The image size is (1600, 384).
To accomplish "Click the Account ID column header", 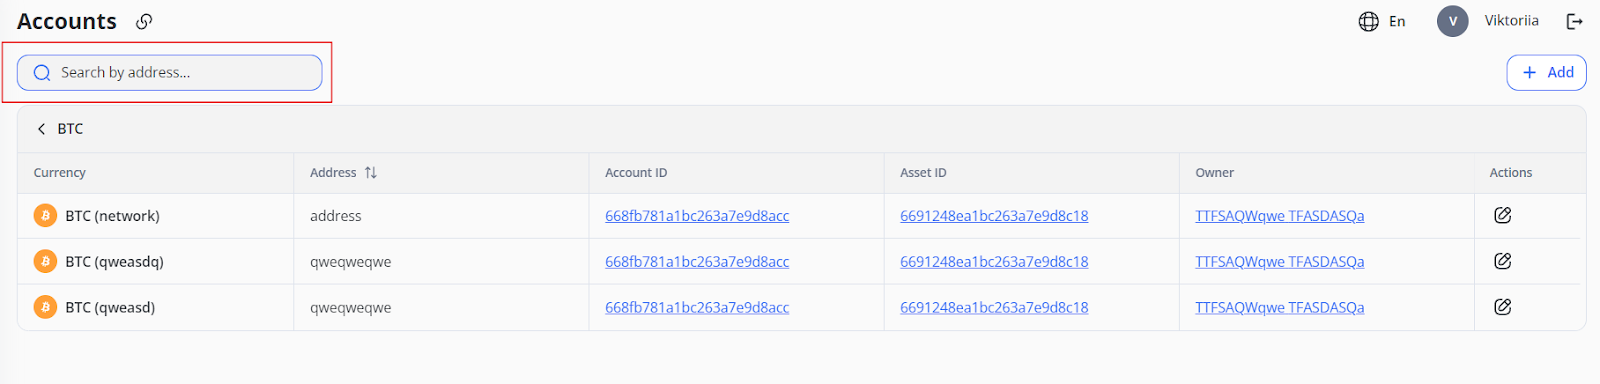I will pos(636,173).
